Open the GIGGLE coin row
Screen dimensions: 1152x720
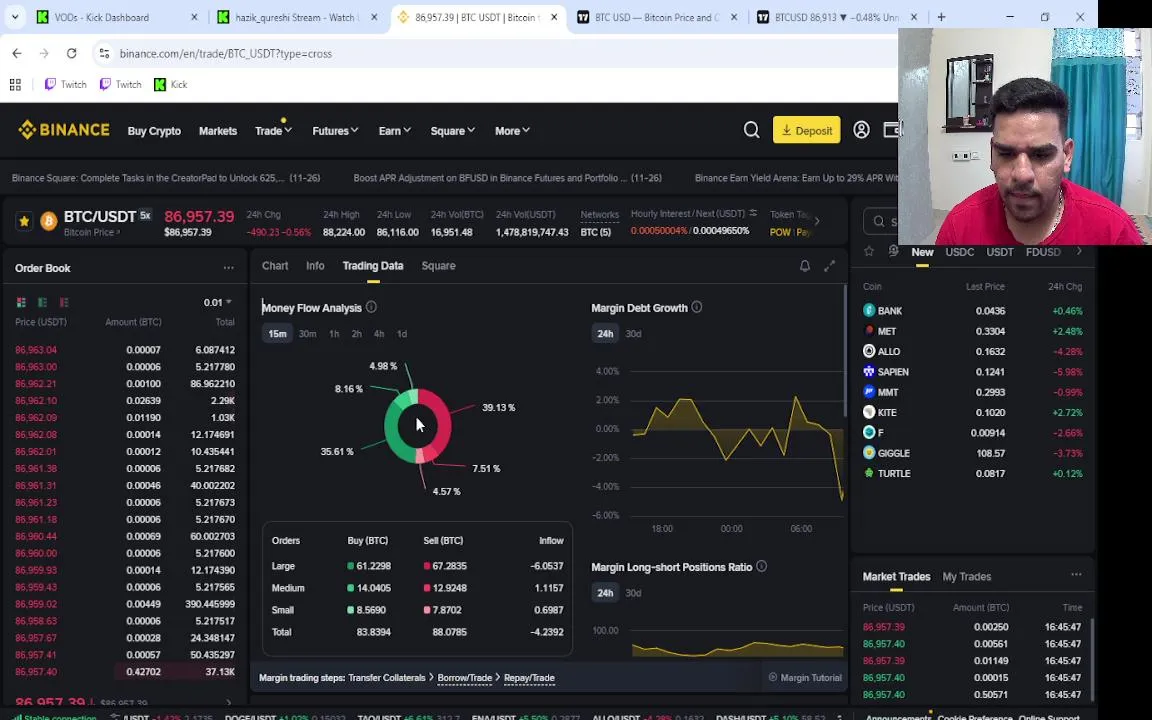972,453
